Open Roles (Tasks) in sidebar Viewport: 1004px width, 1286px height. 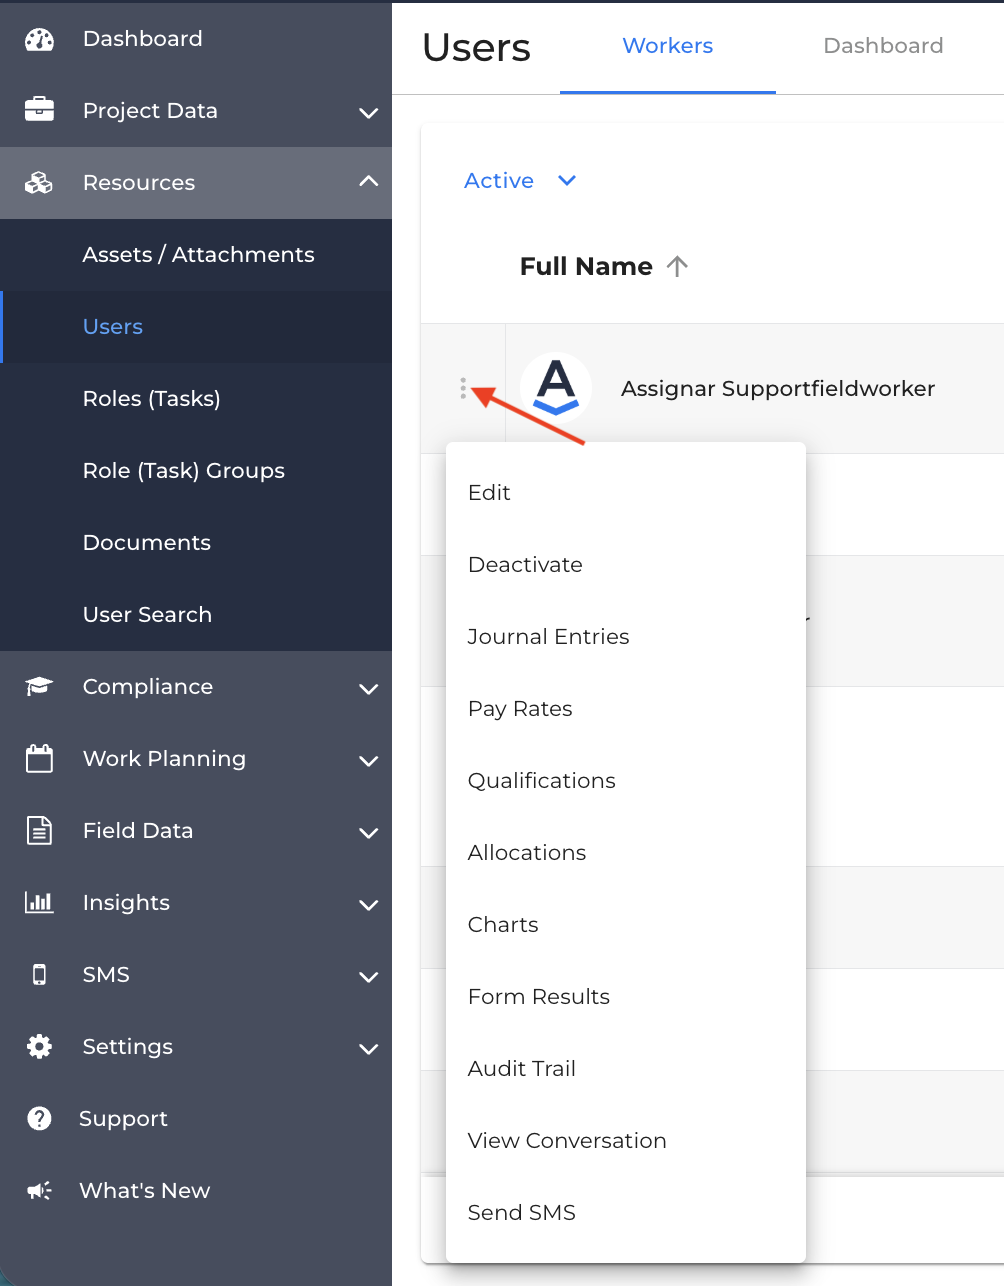tap(196, 399)
